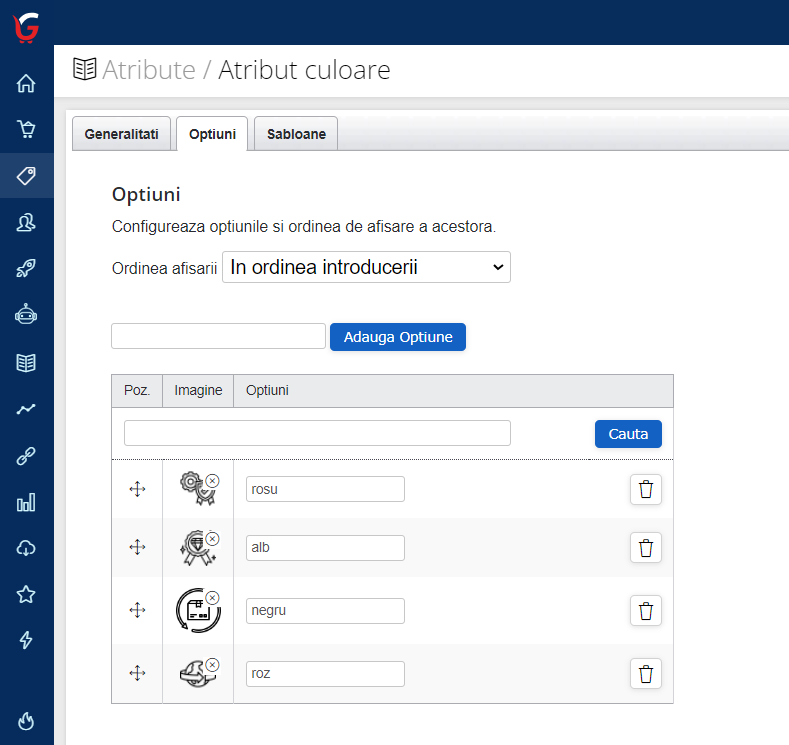Focus the new option name input field

(218, 337)
